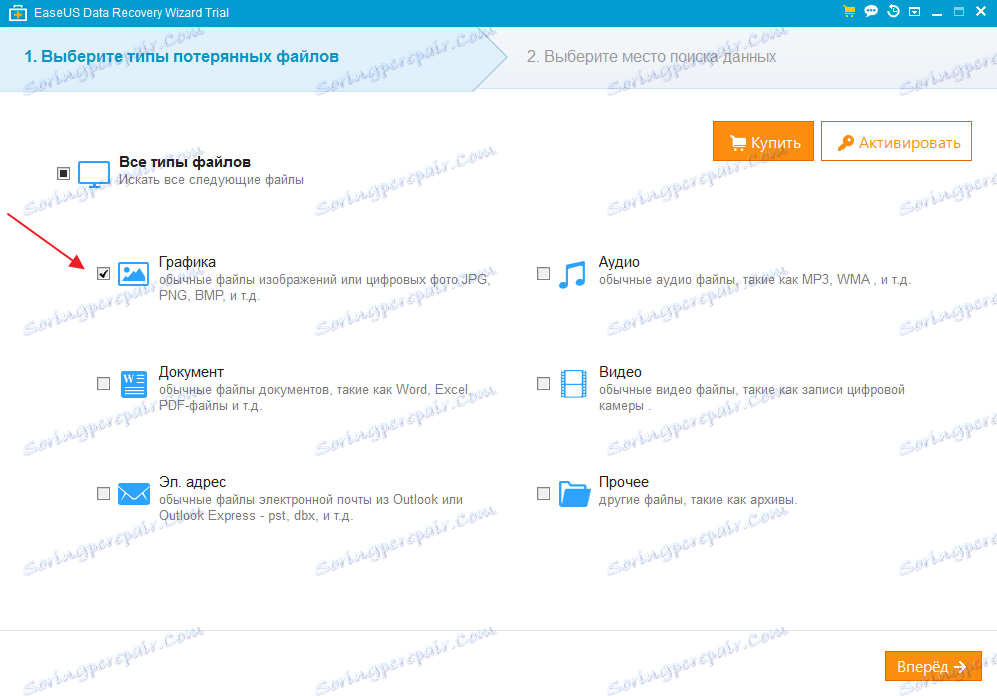Click the Аудио music note icon

[x=572, y=275]
